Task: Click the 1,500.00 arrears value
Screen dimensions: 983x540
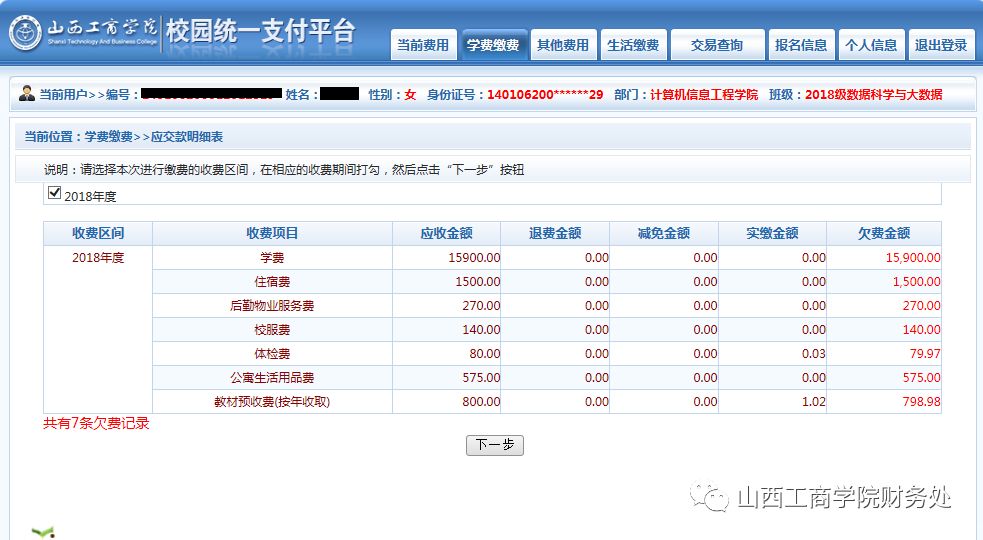Action: (x=917, y=282)
